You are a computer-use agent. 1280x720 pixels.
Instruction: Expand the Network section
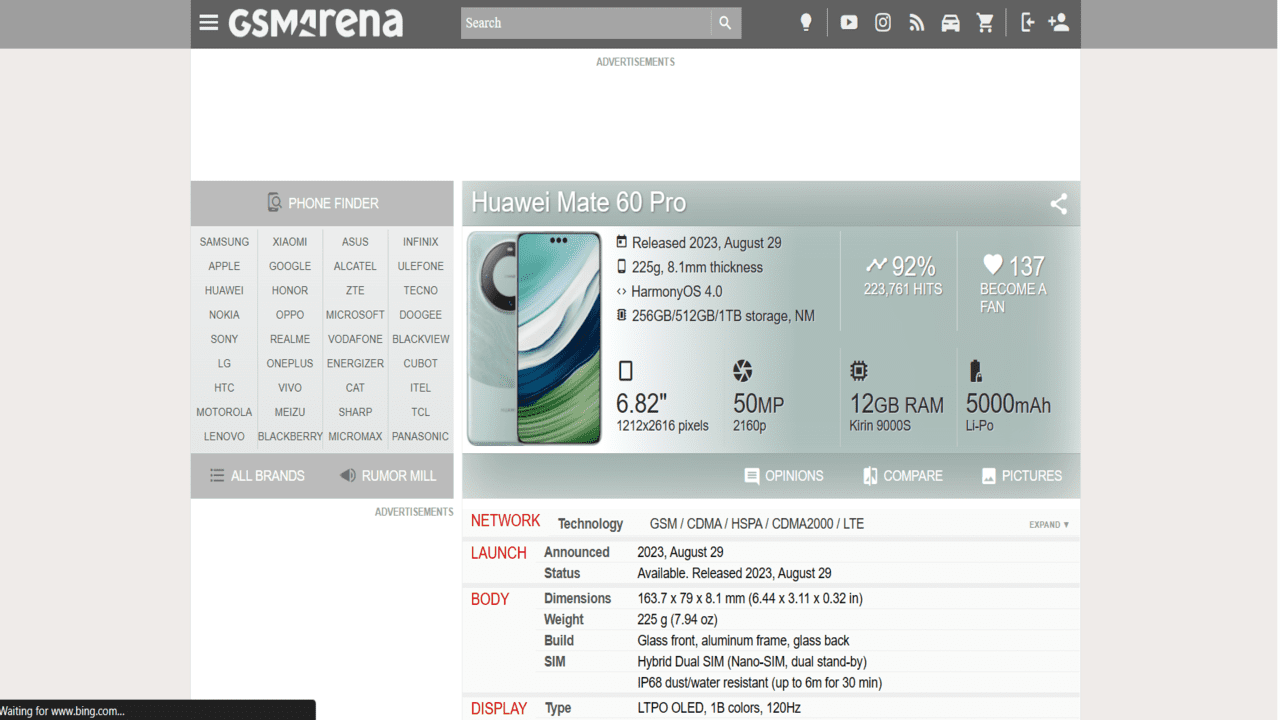click(1049, 525)
